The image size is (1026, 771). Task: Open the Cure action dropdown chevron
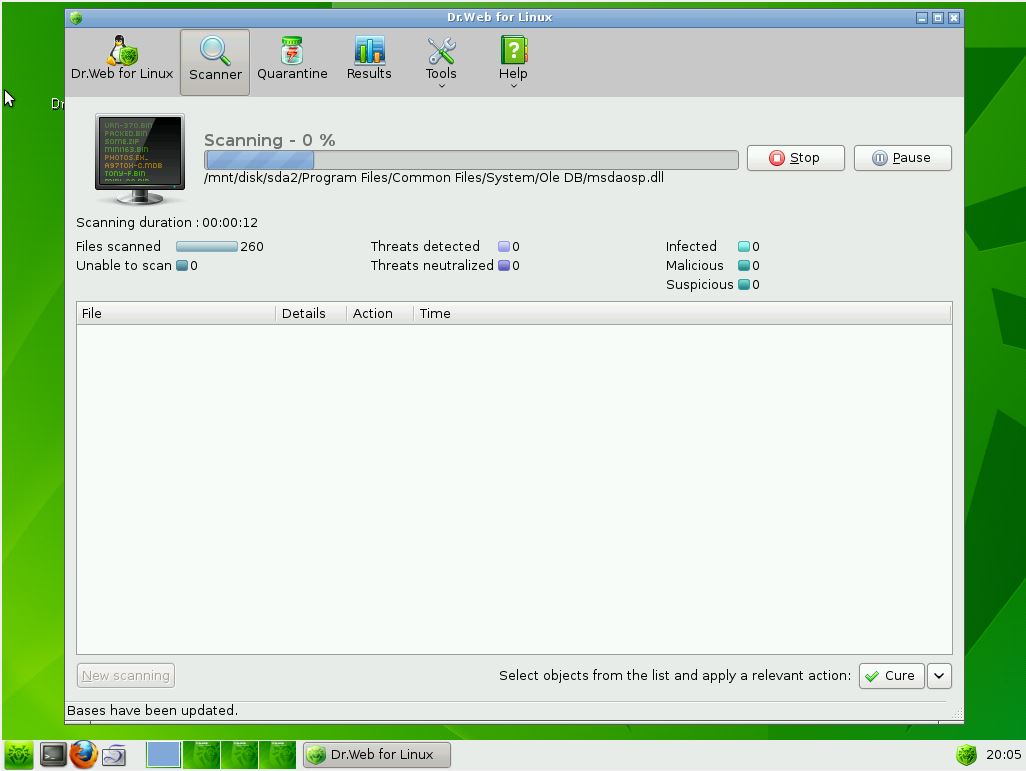coord(938,676)
